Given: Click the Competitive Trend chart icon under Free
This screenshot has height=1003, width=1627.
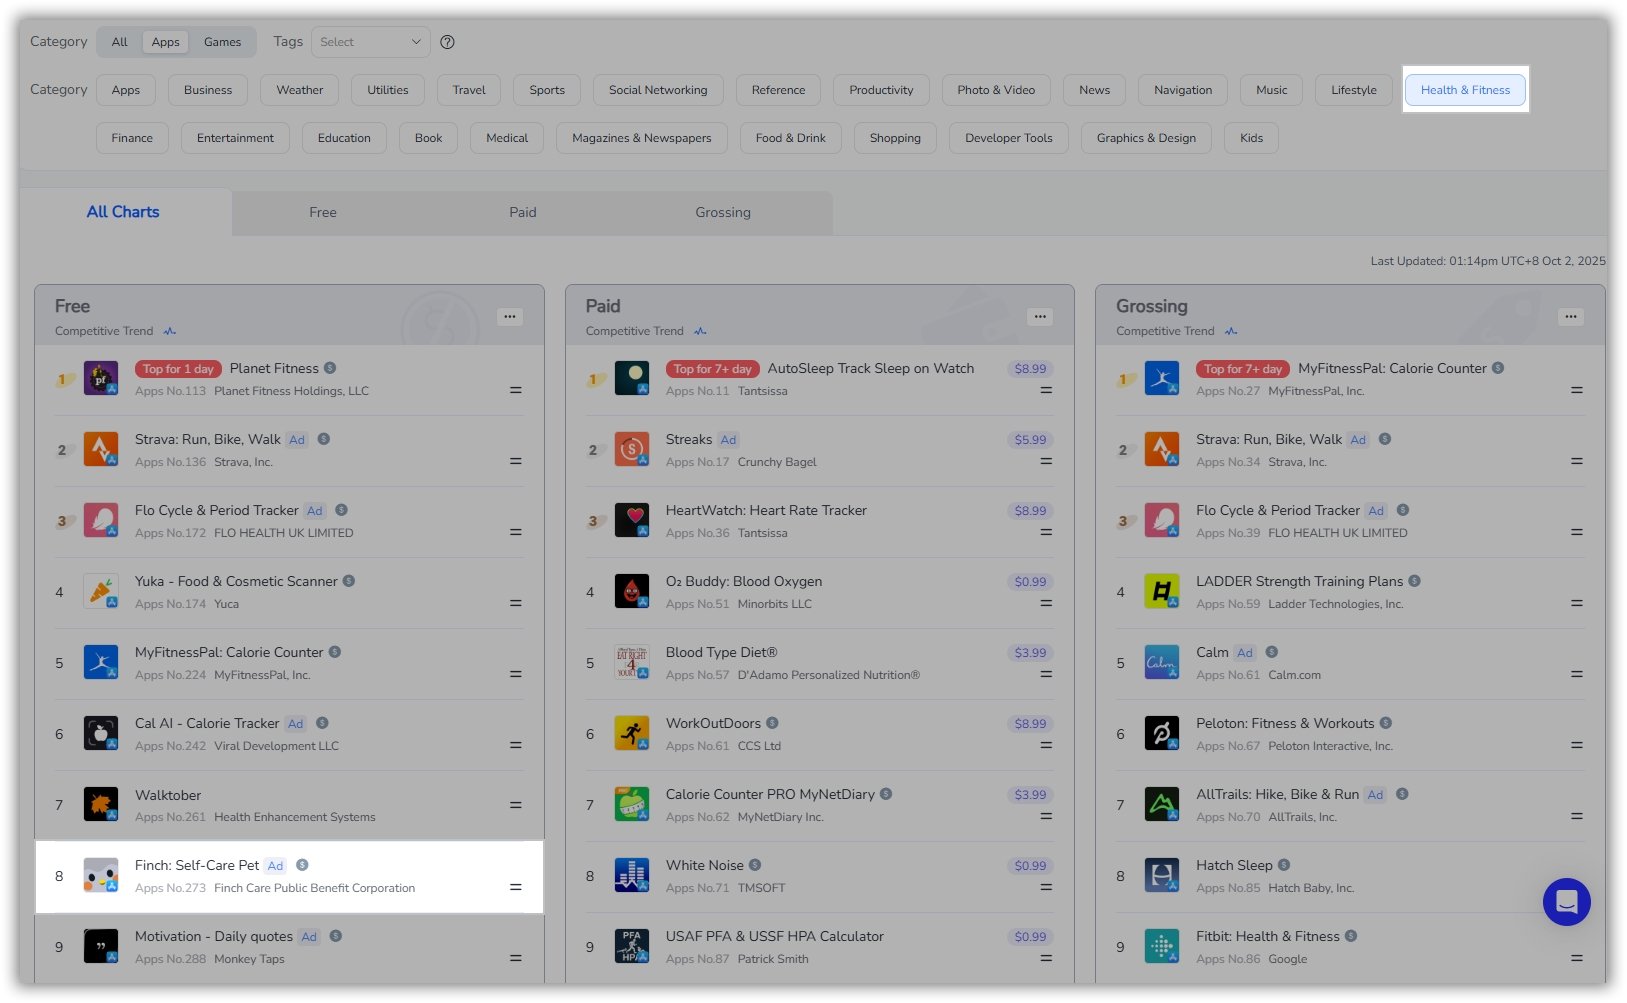Looking at the screenshot, I should 170,331.
